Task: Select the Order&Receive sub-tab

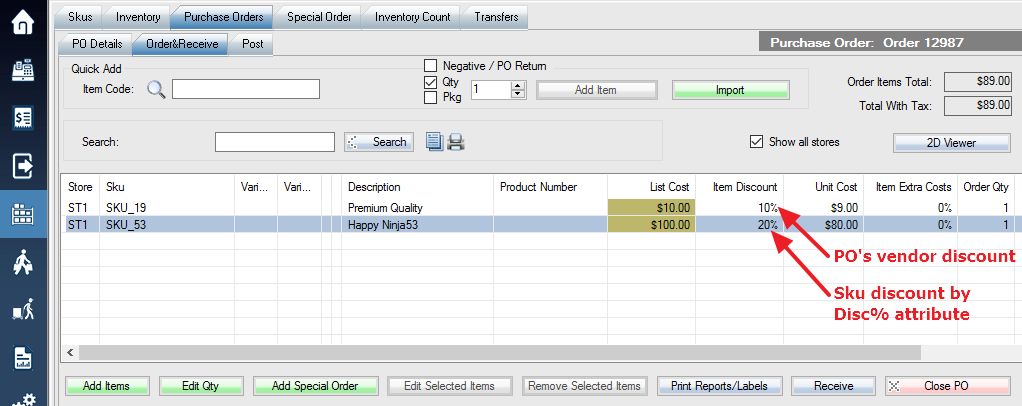Action: 182,44
